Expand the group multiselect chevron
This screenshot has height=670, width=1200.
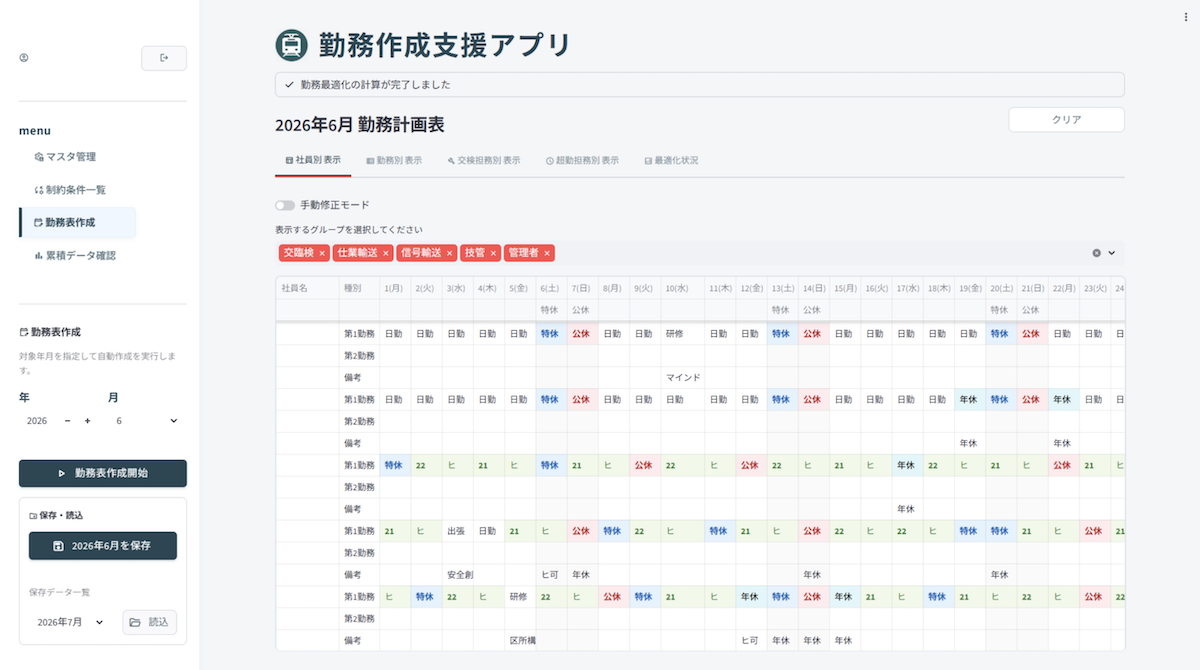pyautogui.click(x=1111, y=253)
